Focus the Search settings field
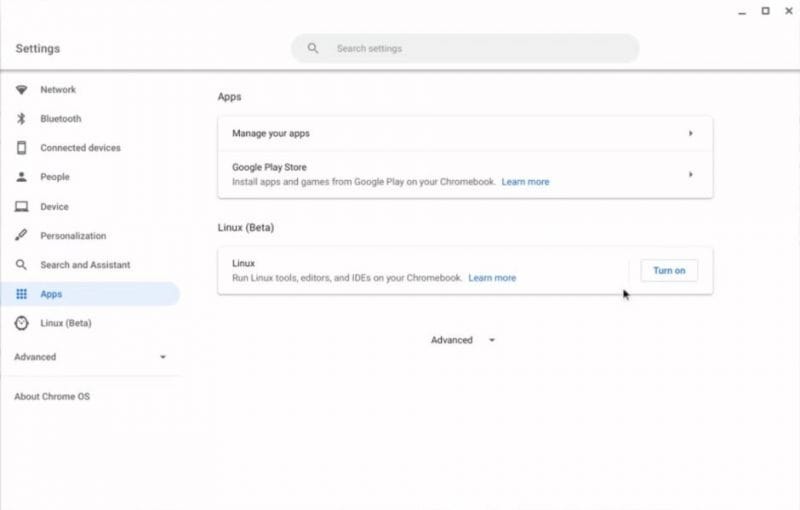The image size is (800, 510). [x=465, y=48]
